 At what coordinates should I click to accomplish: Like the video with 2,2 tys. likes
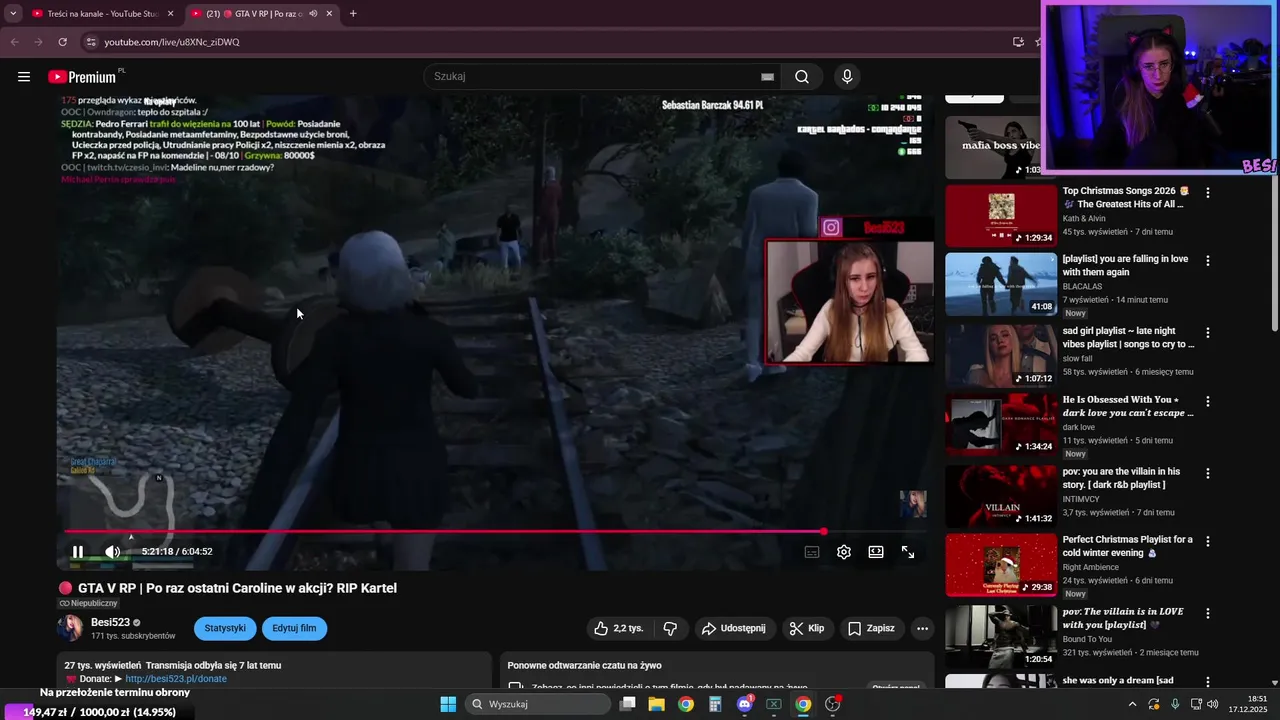click(620, 628)
